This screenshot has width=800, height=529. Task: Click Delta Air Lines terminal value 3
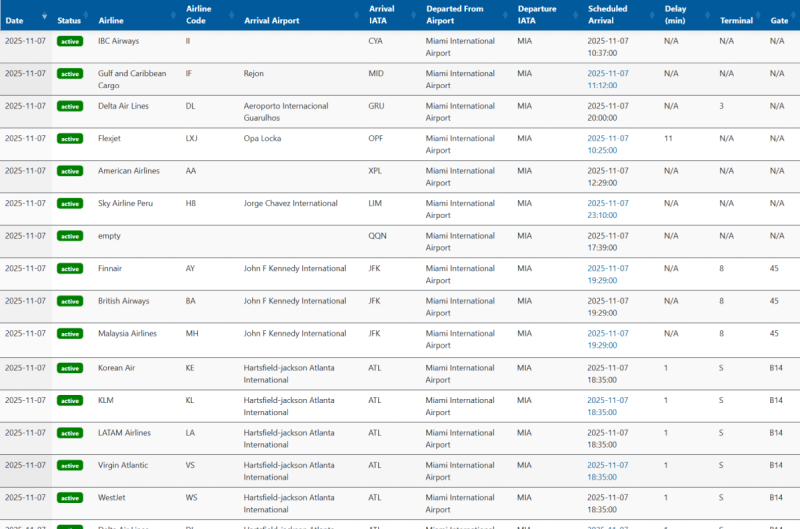click(x=721, y=106)
